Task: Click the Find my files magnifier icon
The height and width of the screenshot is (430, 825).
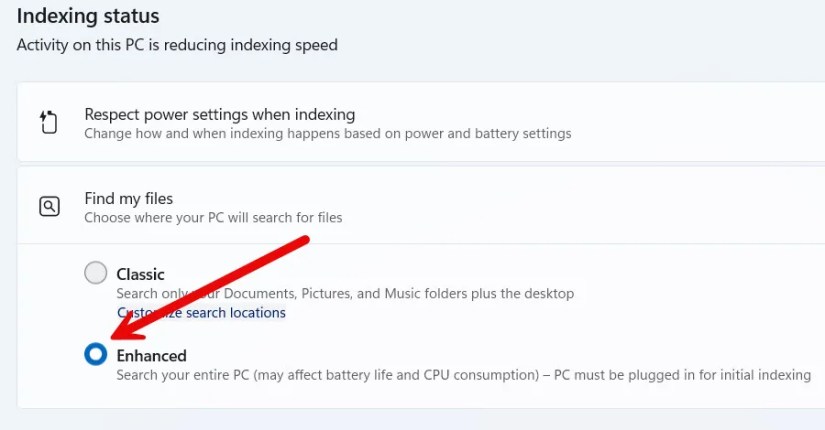Action: pos(49,207)
